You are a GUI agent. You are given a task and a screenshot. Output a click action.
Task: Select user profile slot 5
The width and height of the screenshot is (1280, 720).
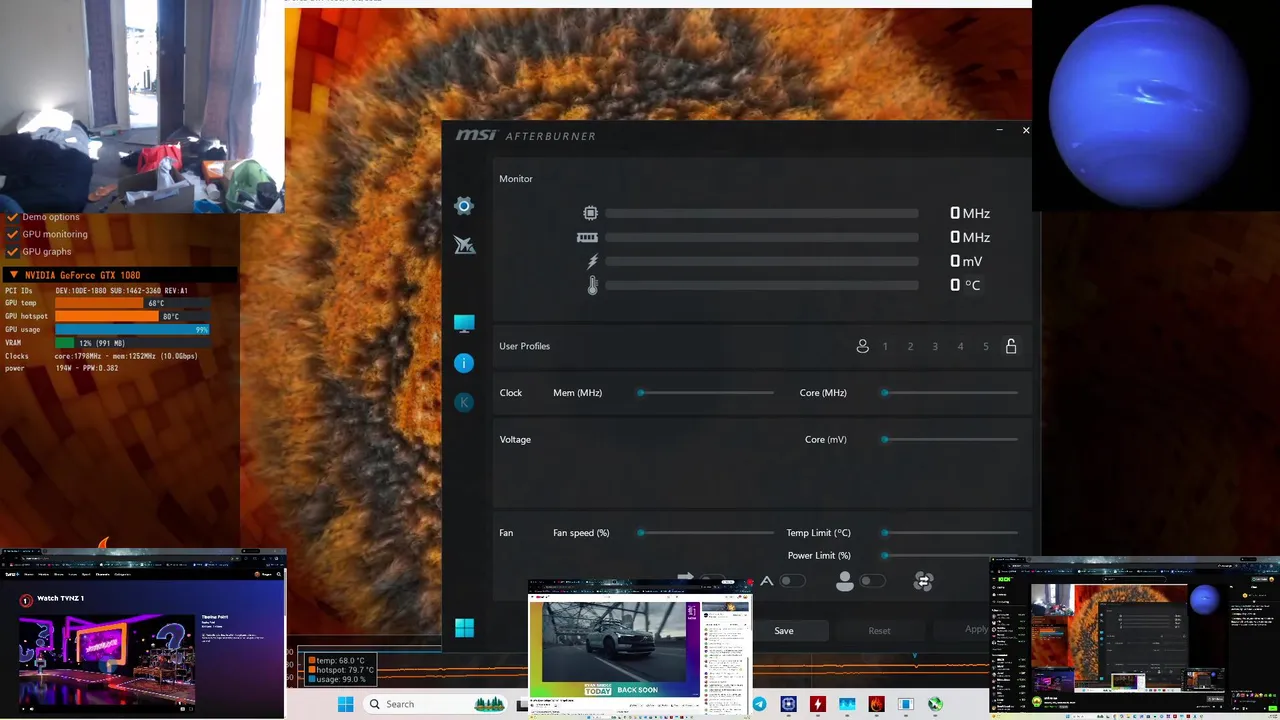(x=985, y=346)
